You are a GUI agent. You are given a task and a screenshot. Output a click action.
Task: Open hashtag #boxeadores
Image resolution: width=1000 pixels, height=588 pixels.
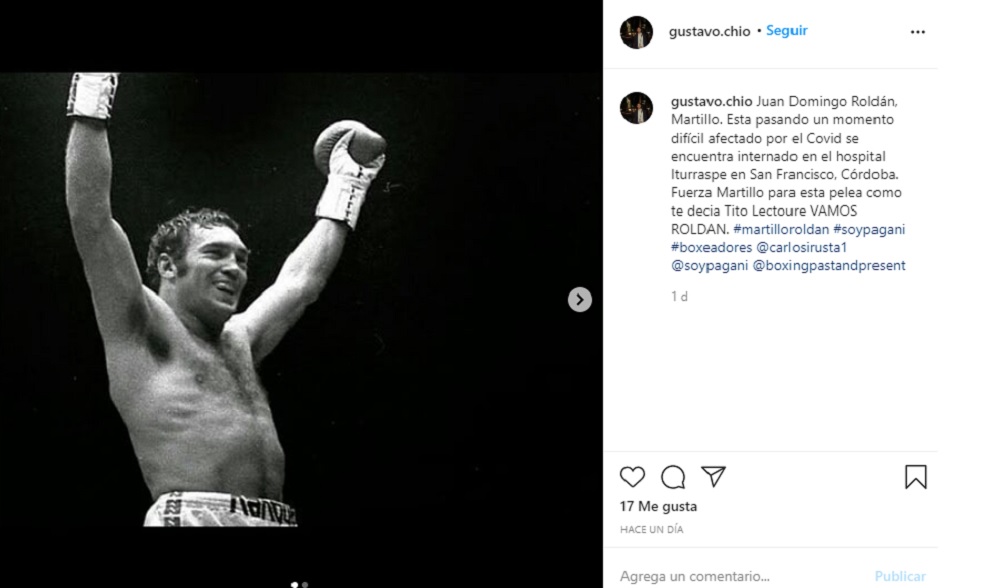(709, 247)
